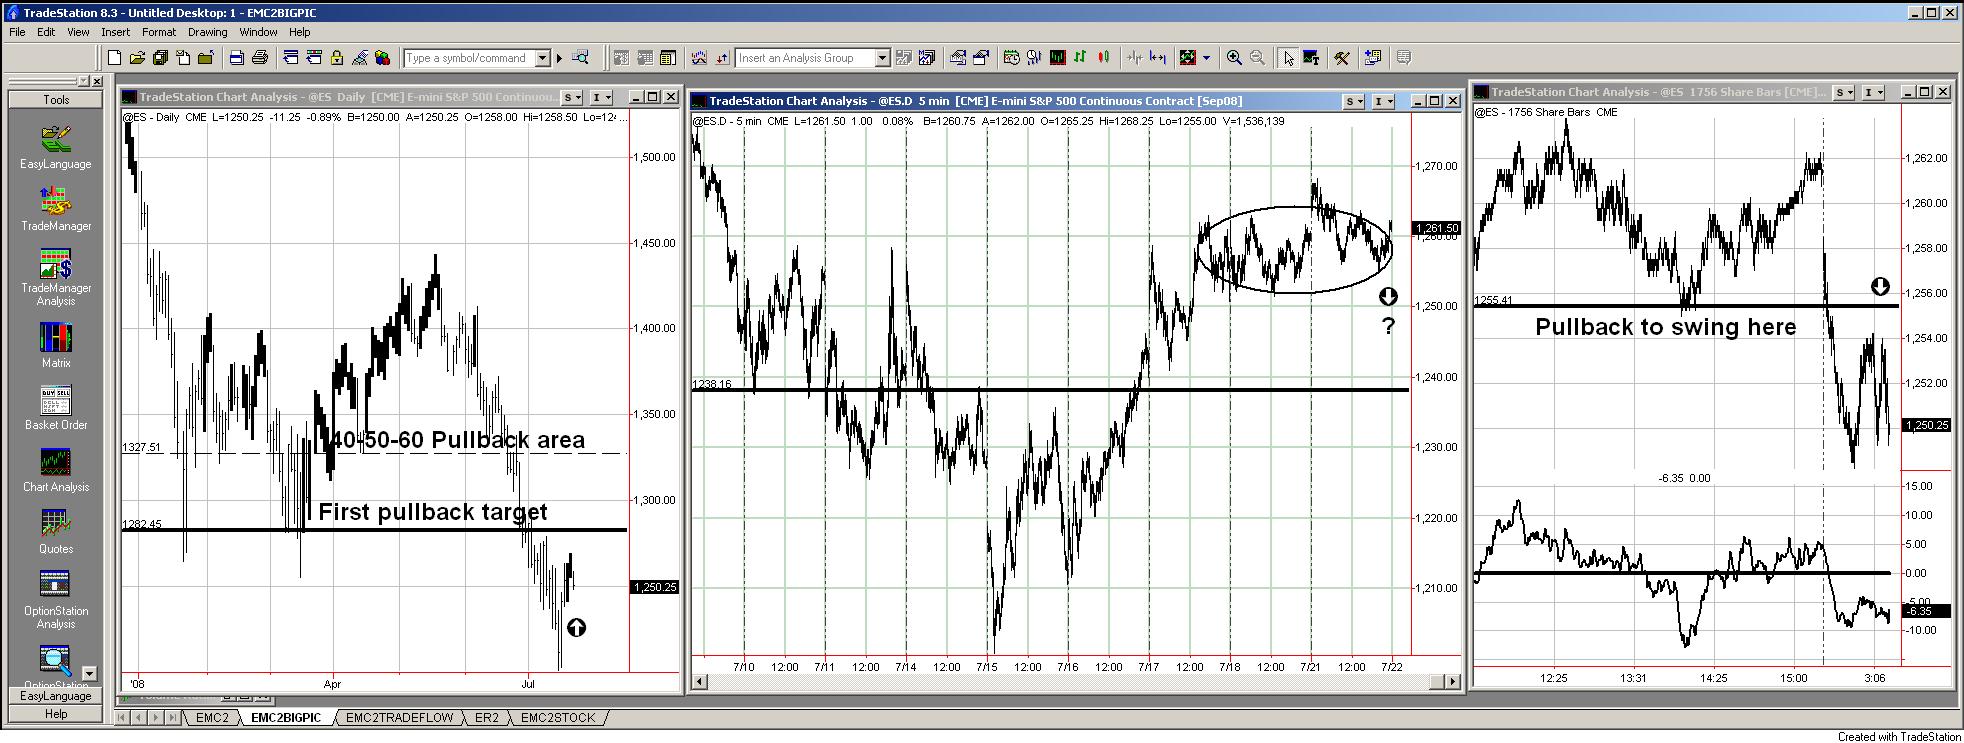The width and height of the screenshot is (1964, 743).
Task: Click the OHLC bar type icon
Action: tap(1080, 58)
